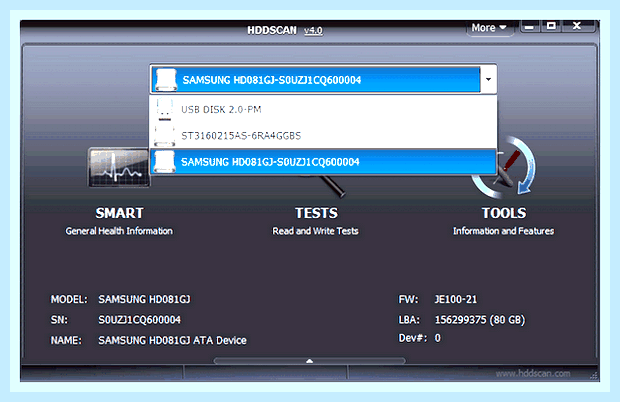Click the drive icon in the selected combo box
Image resolution: width=620 pixels, height=402 pixels.
[x=166, y=80]
